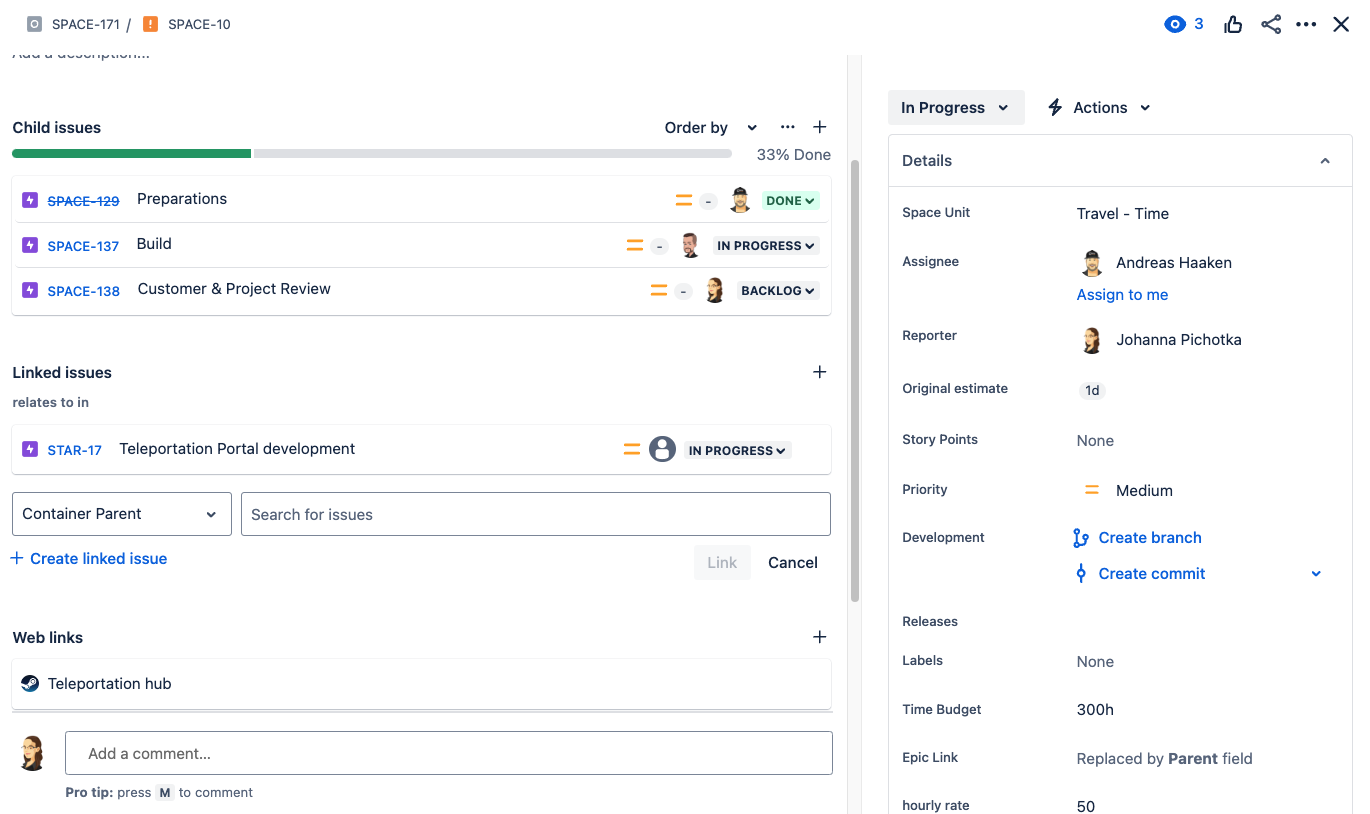This screenshot has height=814, width=1370.
Task: Open the top-right more actions ellipsis menu
Action: point(1306,24)
